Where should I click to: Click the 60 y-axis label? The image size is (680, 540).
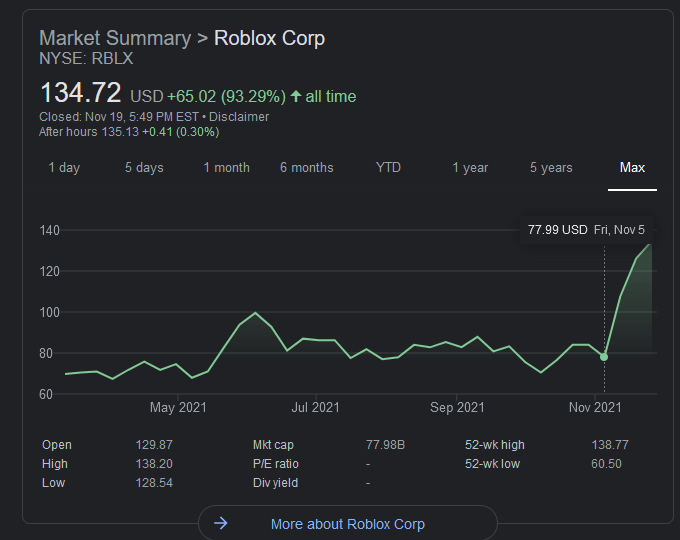(46, 394)
